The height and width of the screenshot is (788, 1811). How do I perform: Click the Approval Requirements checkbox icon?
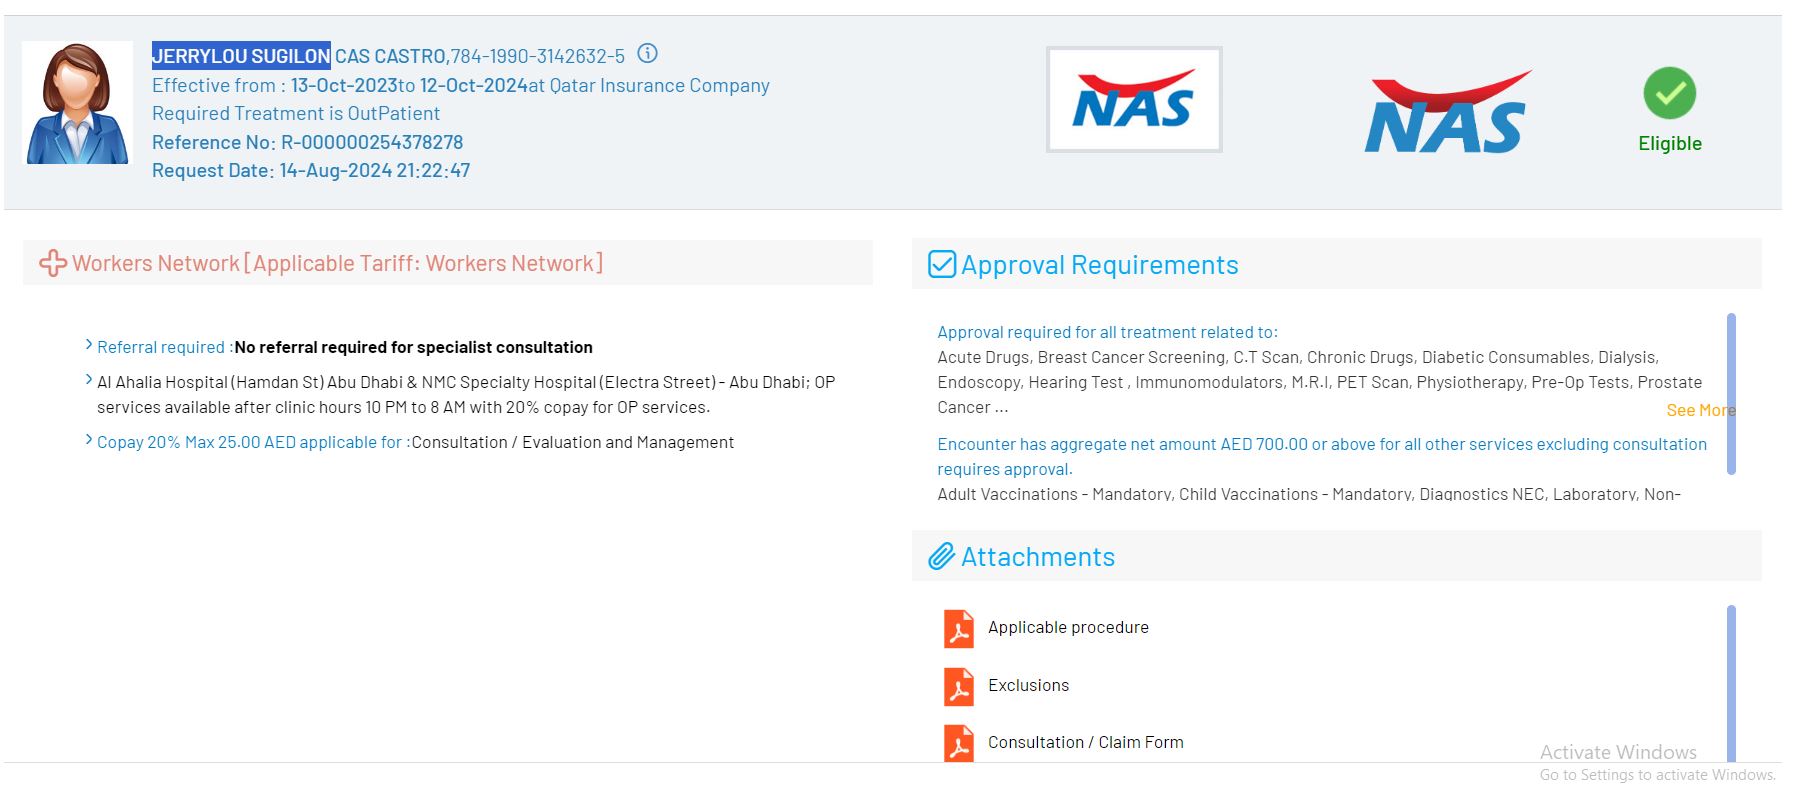point(942,264)
